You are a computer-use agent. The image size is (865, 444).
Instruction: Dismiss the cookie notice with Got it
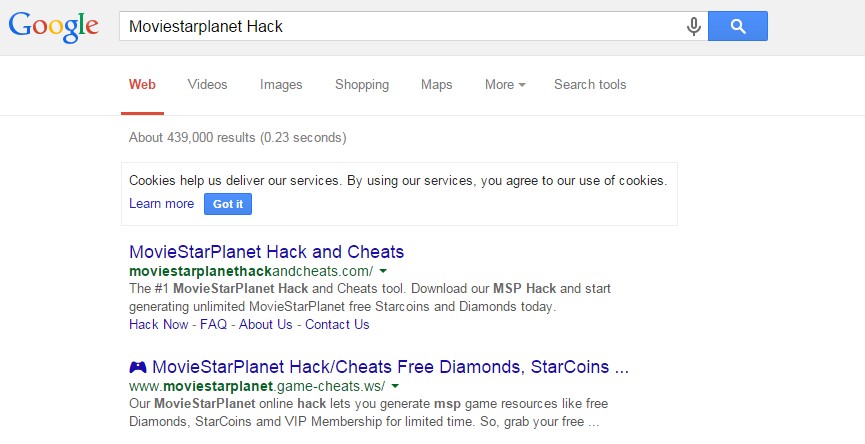(x=228, y=204)
